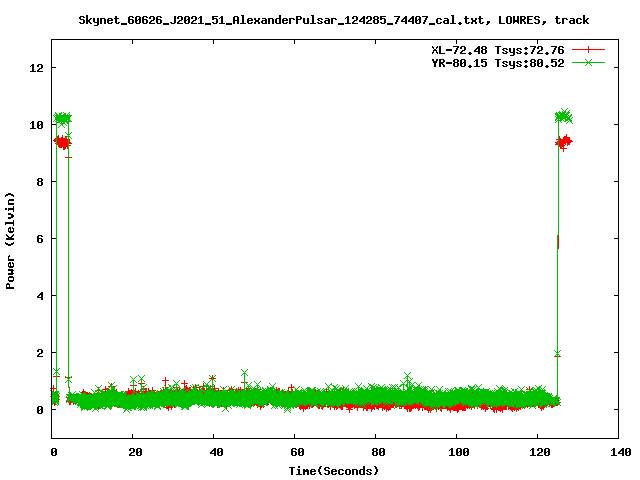Viewport: 640px width, 480px height.
Task: Click the green spike marker near 48 seconds
Action: [244, 373]
